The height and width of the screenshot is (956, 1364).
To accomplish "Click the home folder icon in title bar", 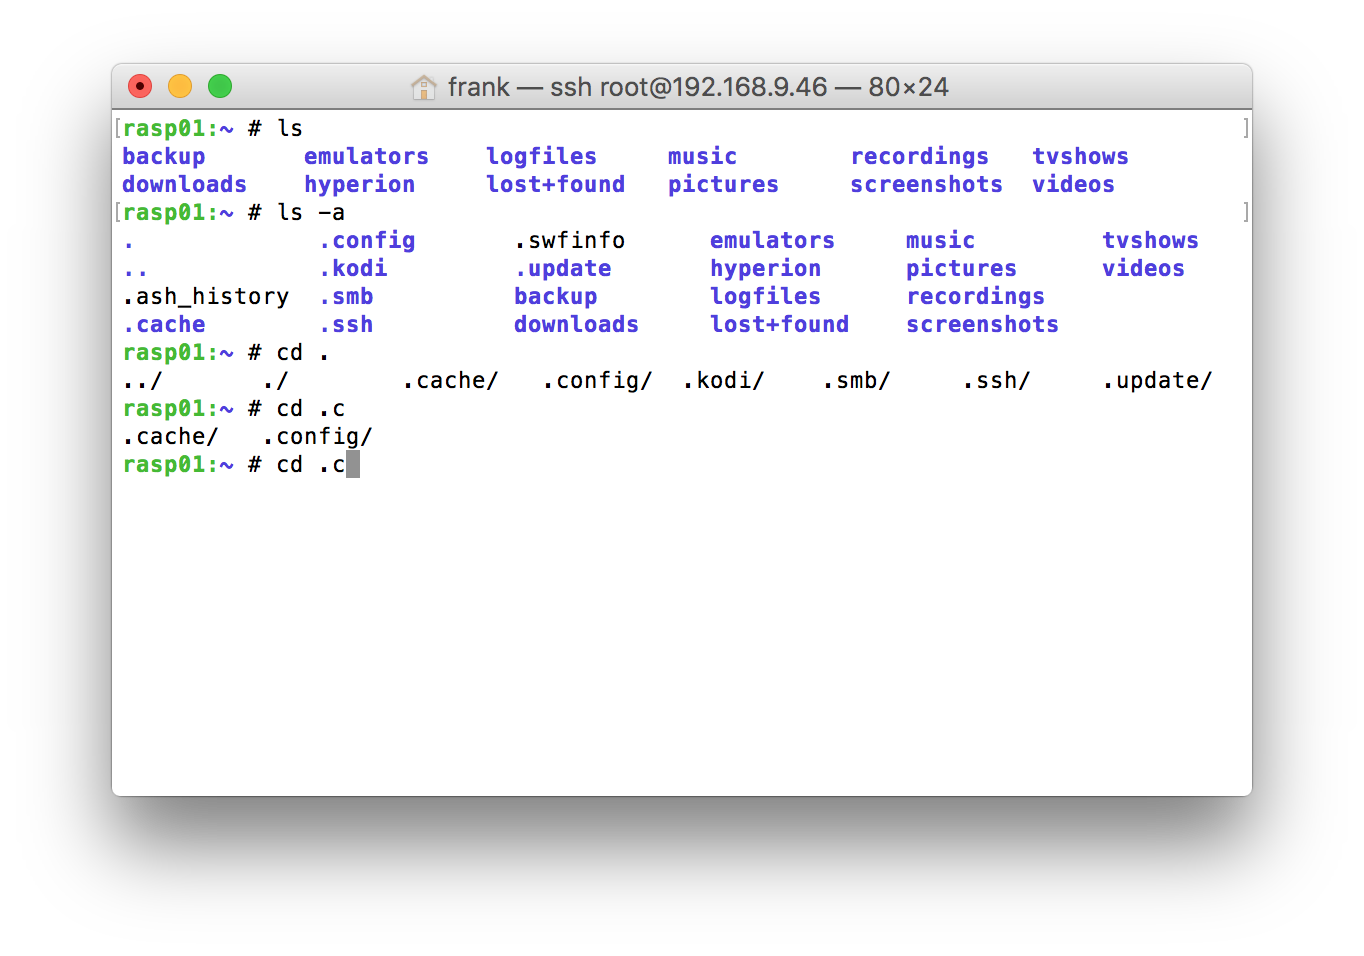I will pyautogui.click(x=424, y=88).
